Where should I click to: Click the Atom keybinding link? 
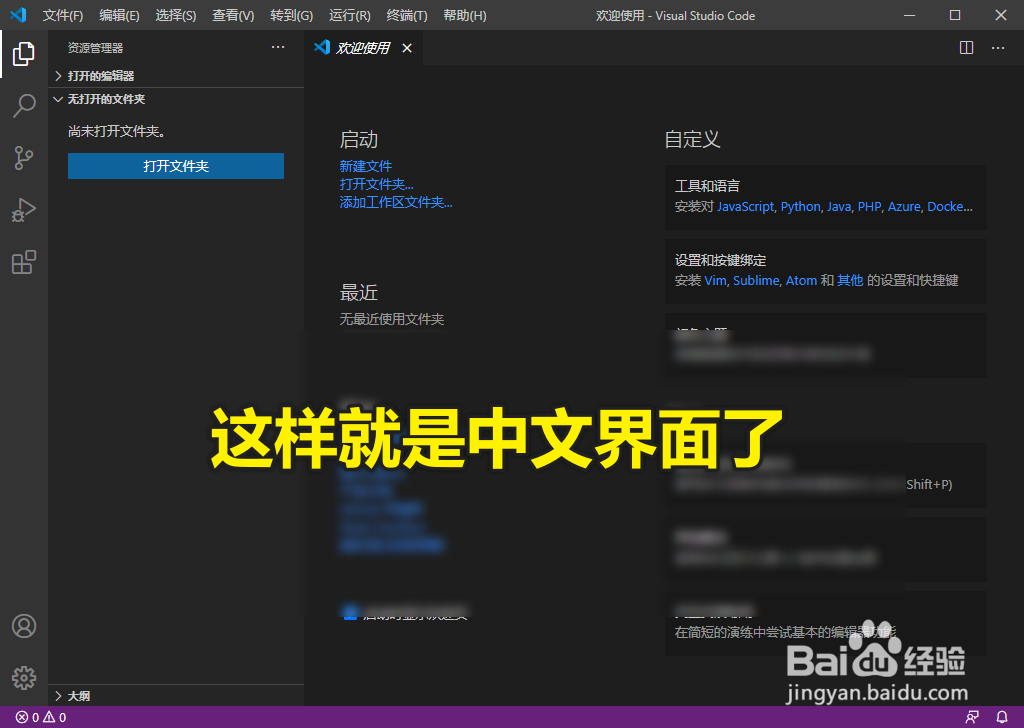801,280
